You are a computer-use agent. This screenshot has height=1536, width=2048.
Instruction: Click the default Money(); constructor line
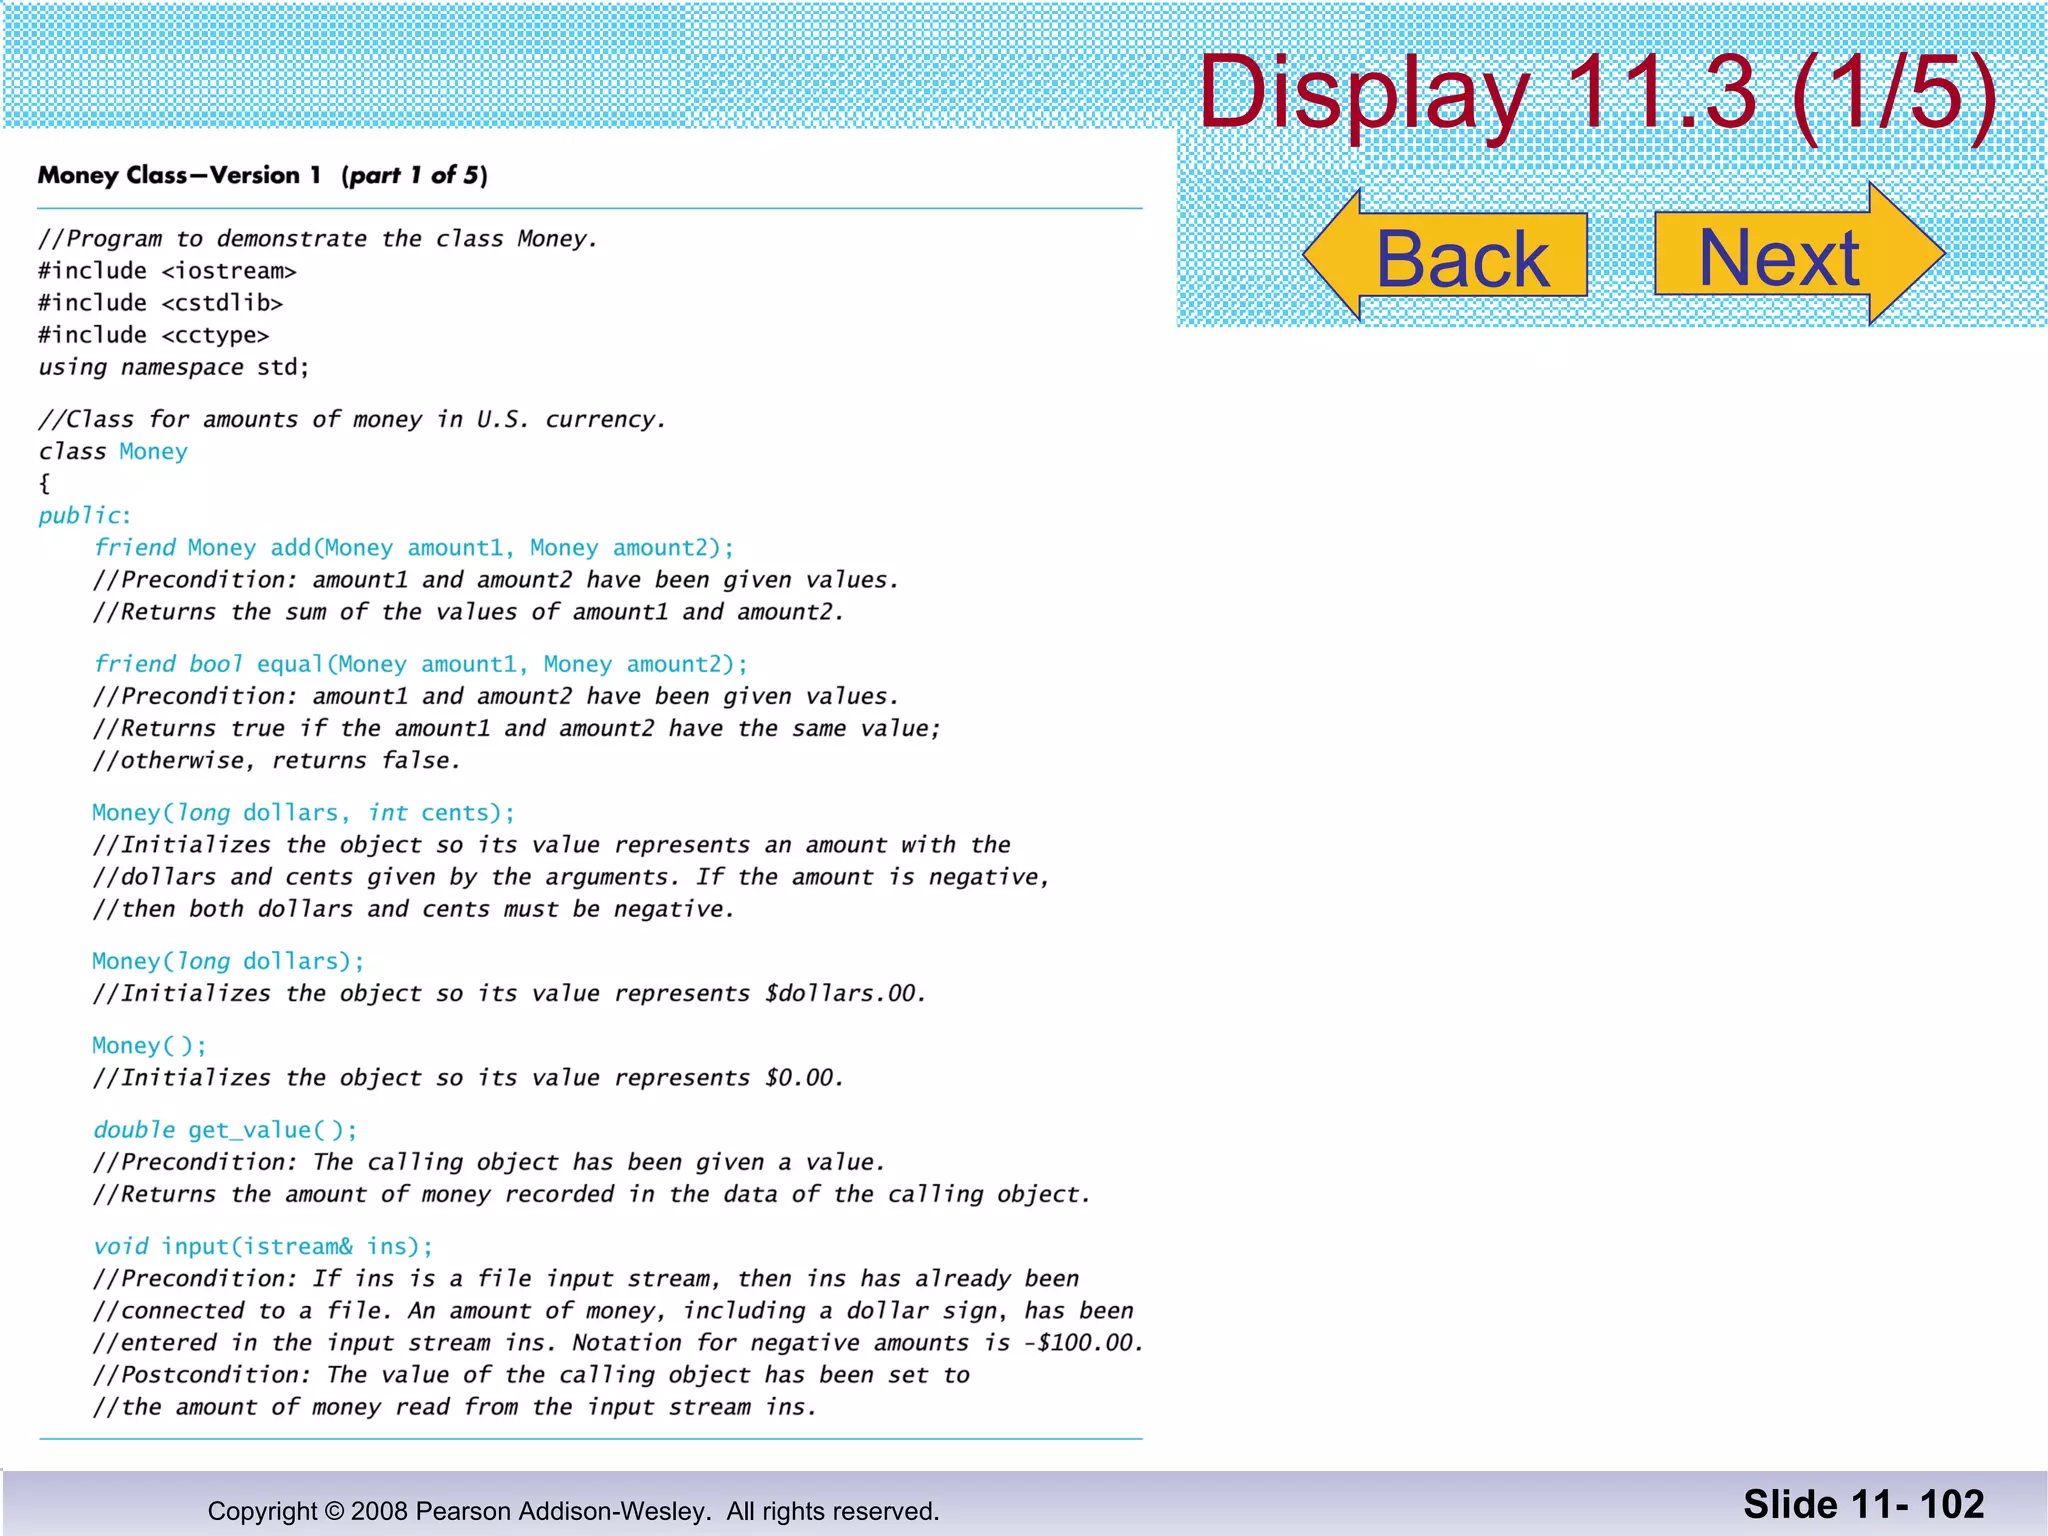[x=150, y=1046]
